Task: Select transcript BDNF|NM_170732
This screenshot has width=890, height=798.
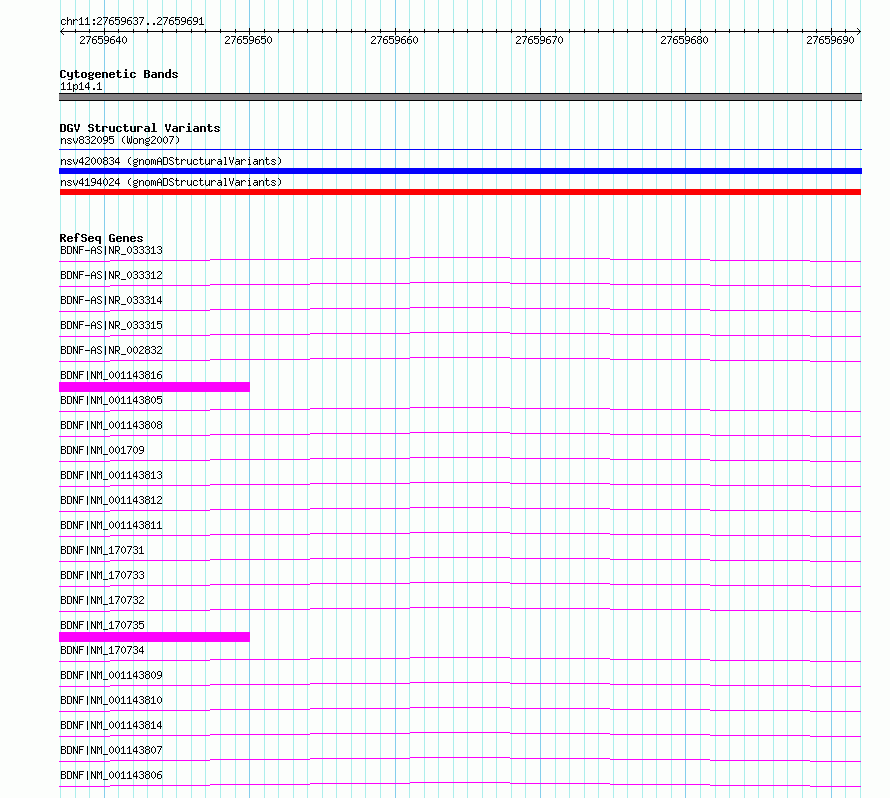Action: pos(102,600)
